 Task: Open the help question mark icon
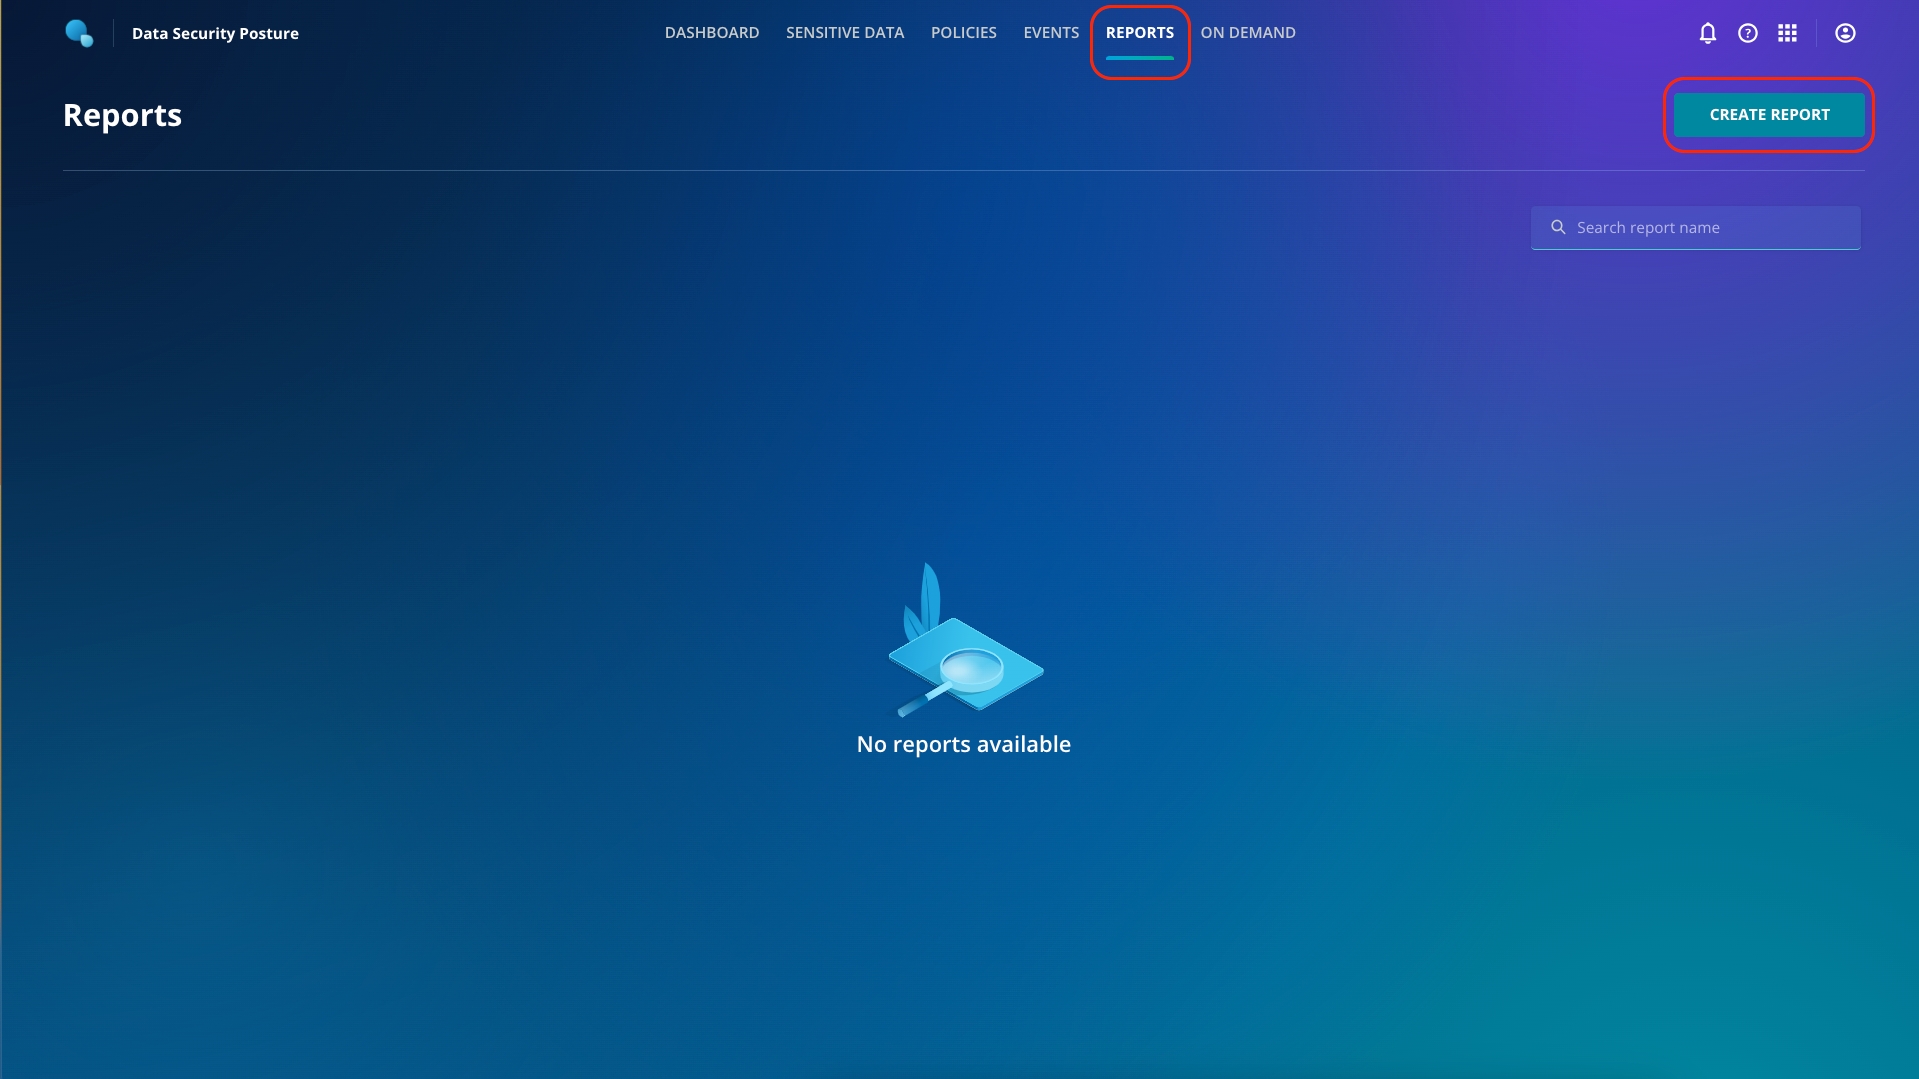pyautogui.click(x=1747, y=33)
